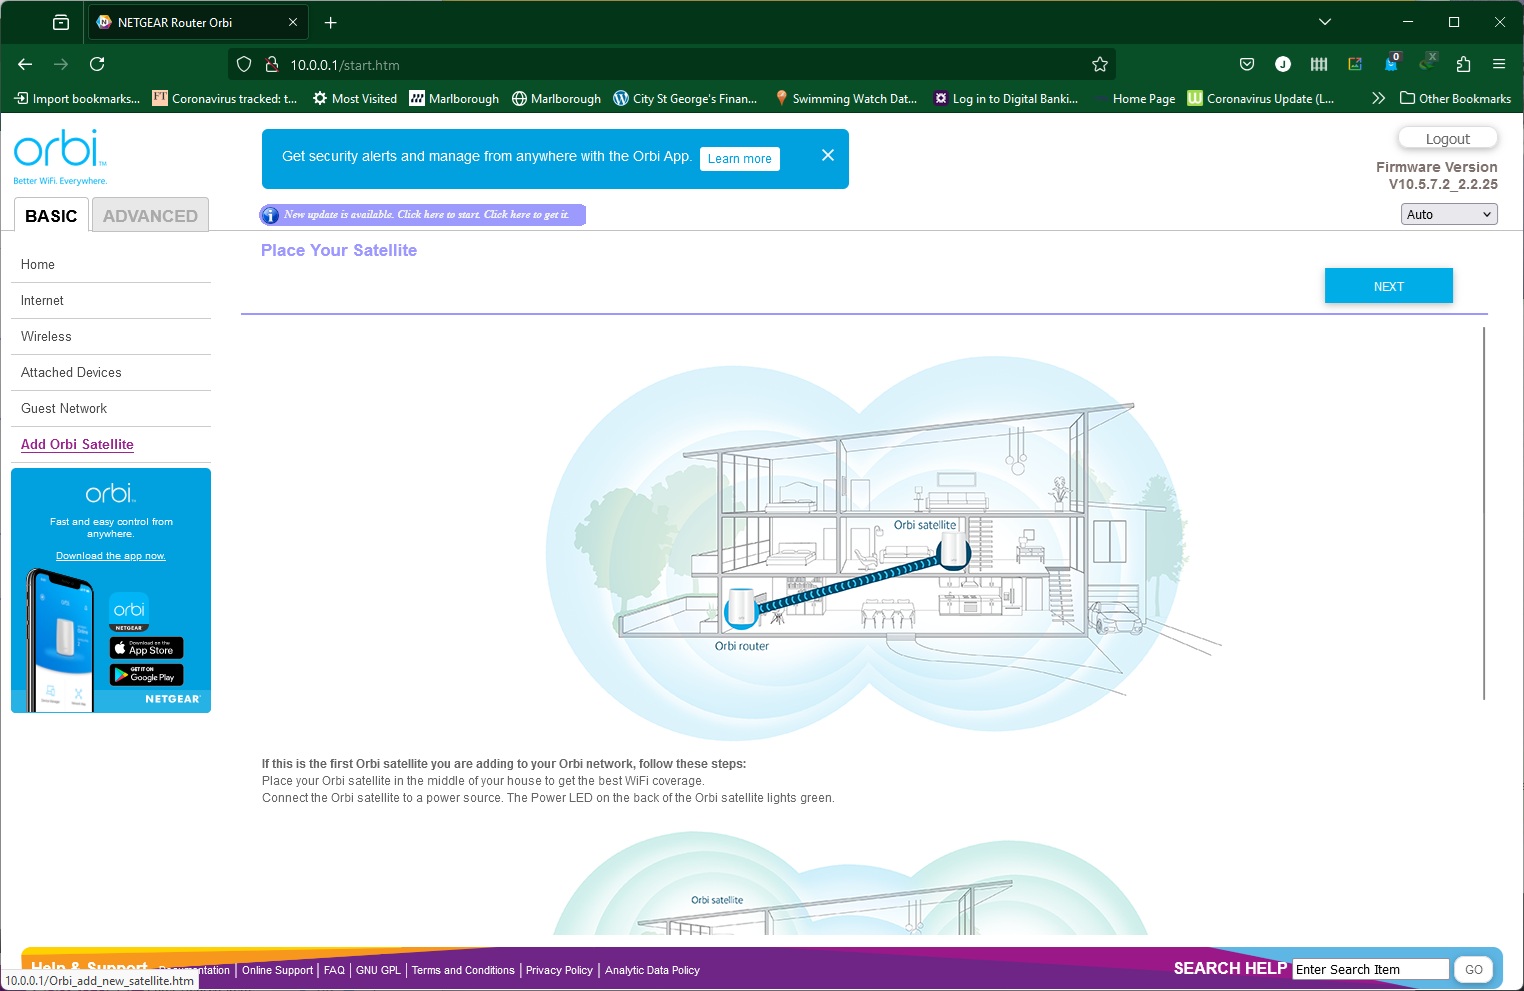This screenshot has height=991, width=1524.
Task: Switch to the ADVANCED tab
Action: click(150, 215)
